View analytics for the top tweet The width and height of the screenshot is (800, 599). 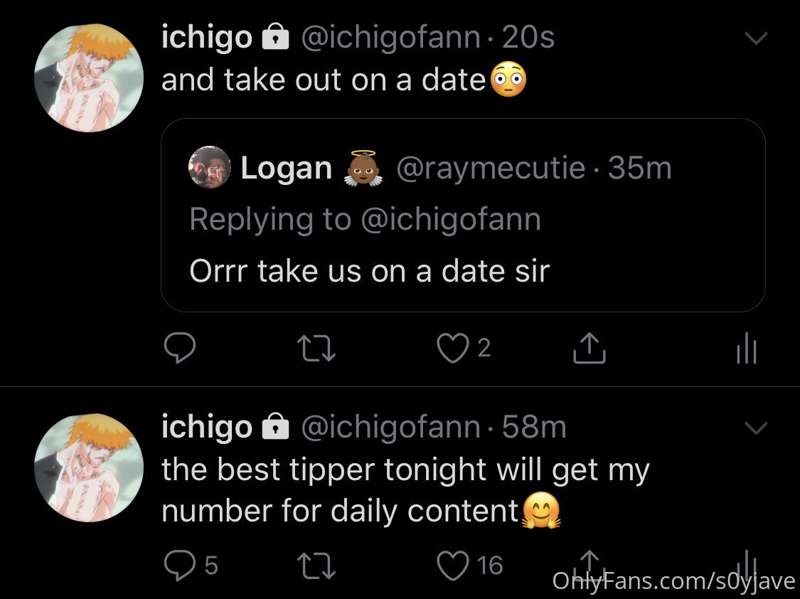pyautogui.click(x=746, y=348)
